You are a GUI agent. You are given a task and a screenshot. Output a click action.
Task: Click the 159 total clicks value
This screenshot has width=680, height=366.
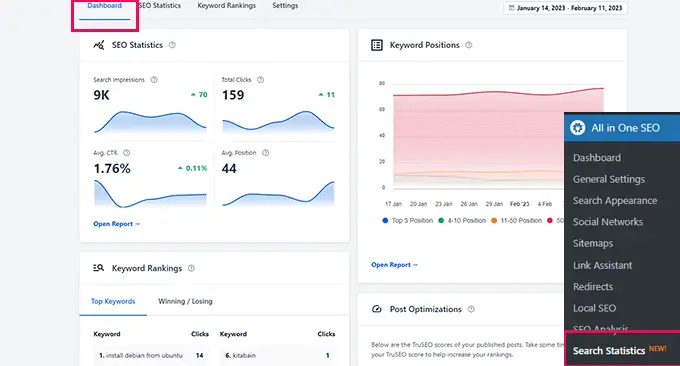coord(233,95)
